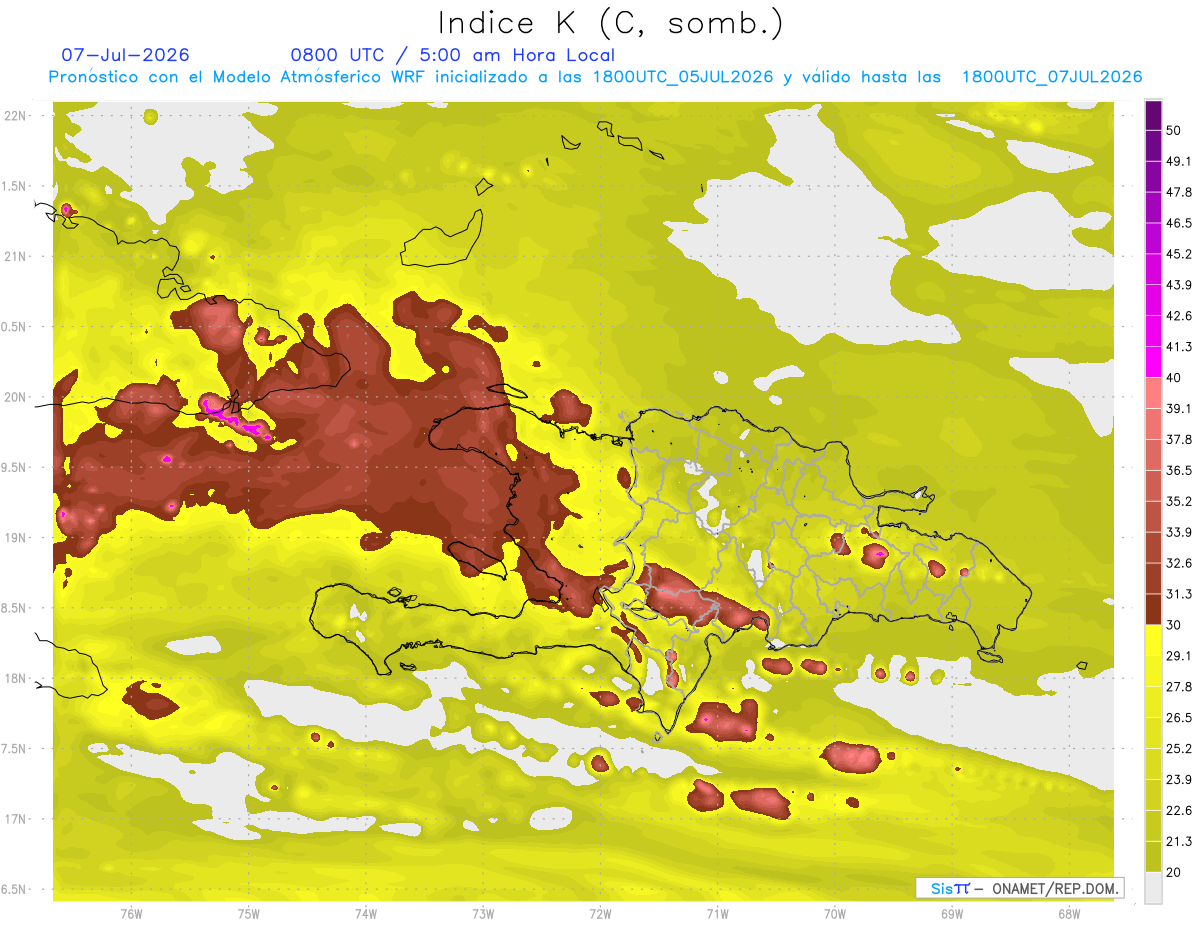Click the '23.9' colorbar value
This screenshot has height=927, width=1200.
tap(1179, 779)
